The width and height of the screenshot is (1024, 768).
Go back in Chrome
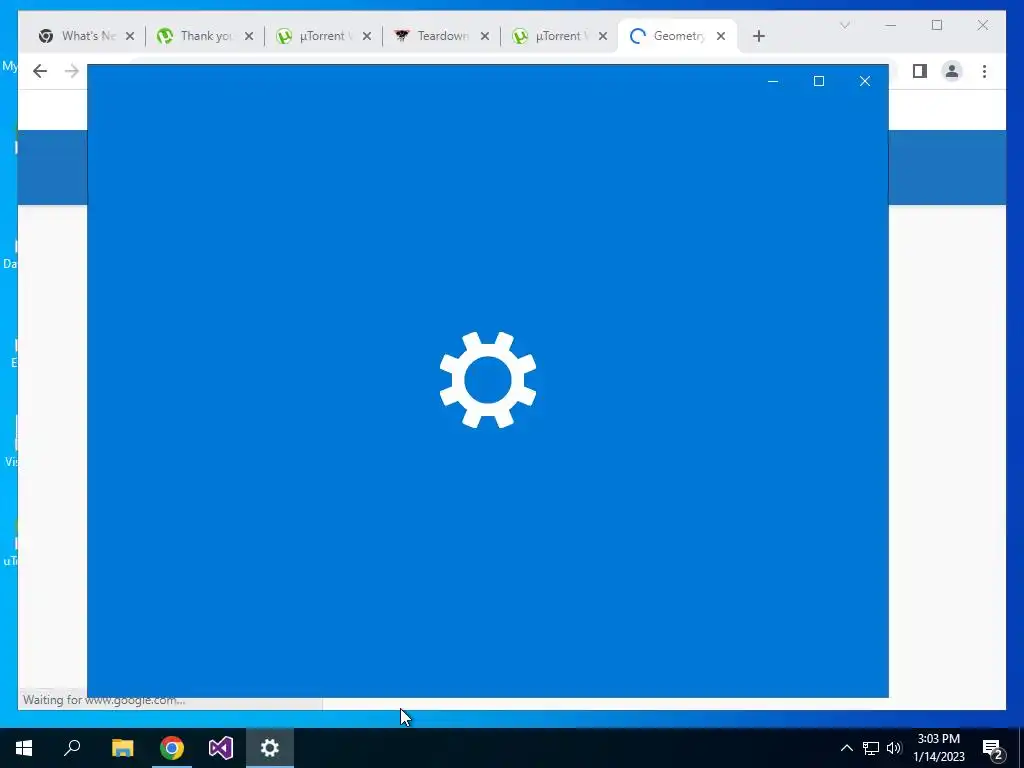tap(40, 71)
